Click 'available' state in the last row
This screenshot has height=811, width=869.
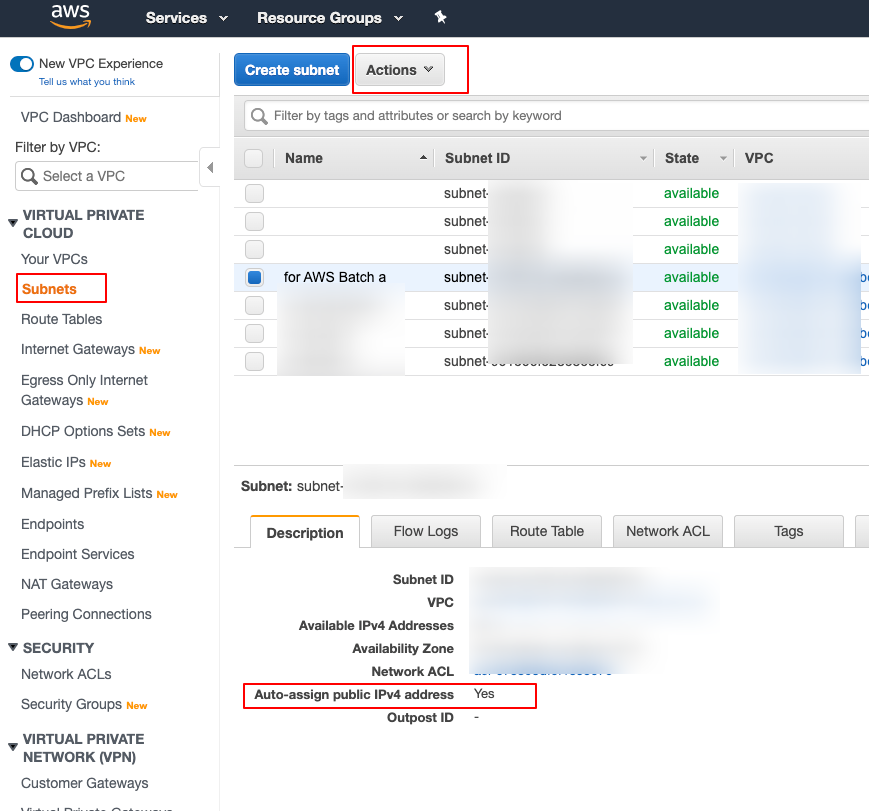[x=691, y=361]
